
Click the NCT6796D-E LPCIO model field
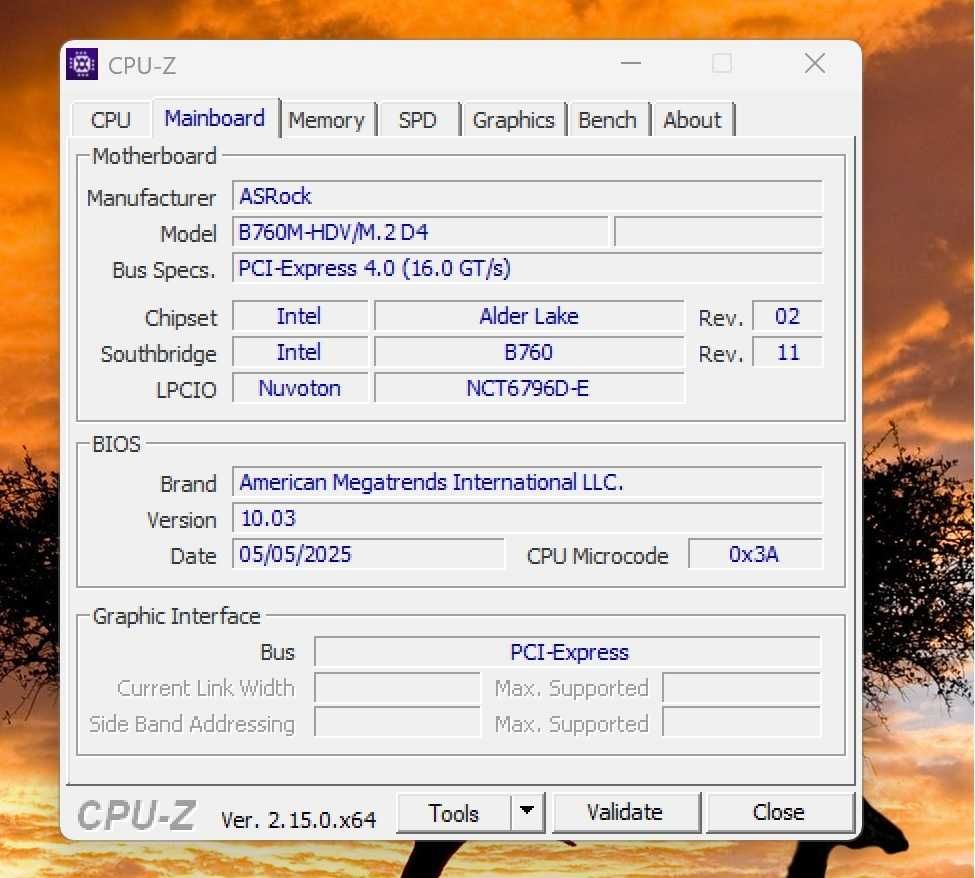[x=529, y=389]
